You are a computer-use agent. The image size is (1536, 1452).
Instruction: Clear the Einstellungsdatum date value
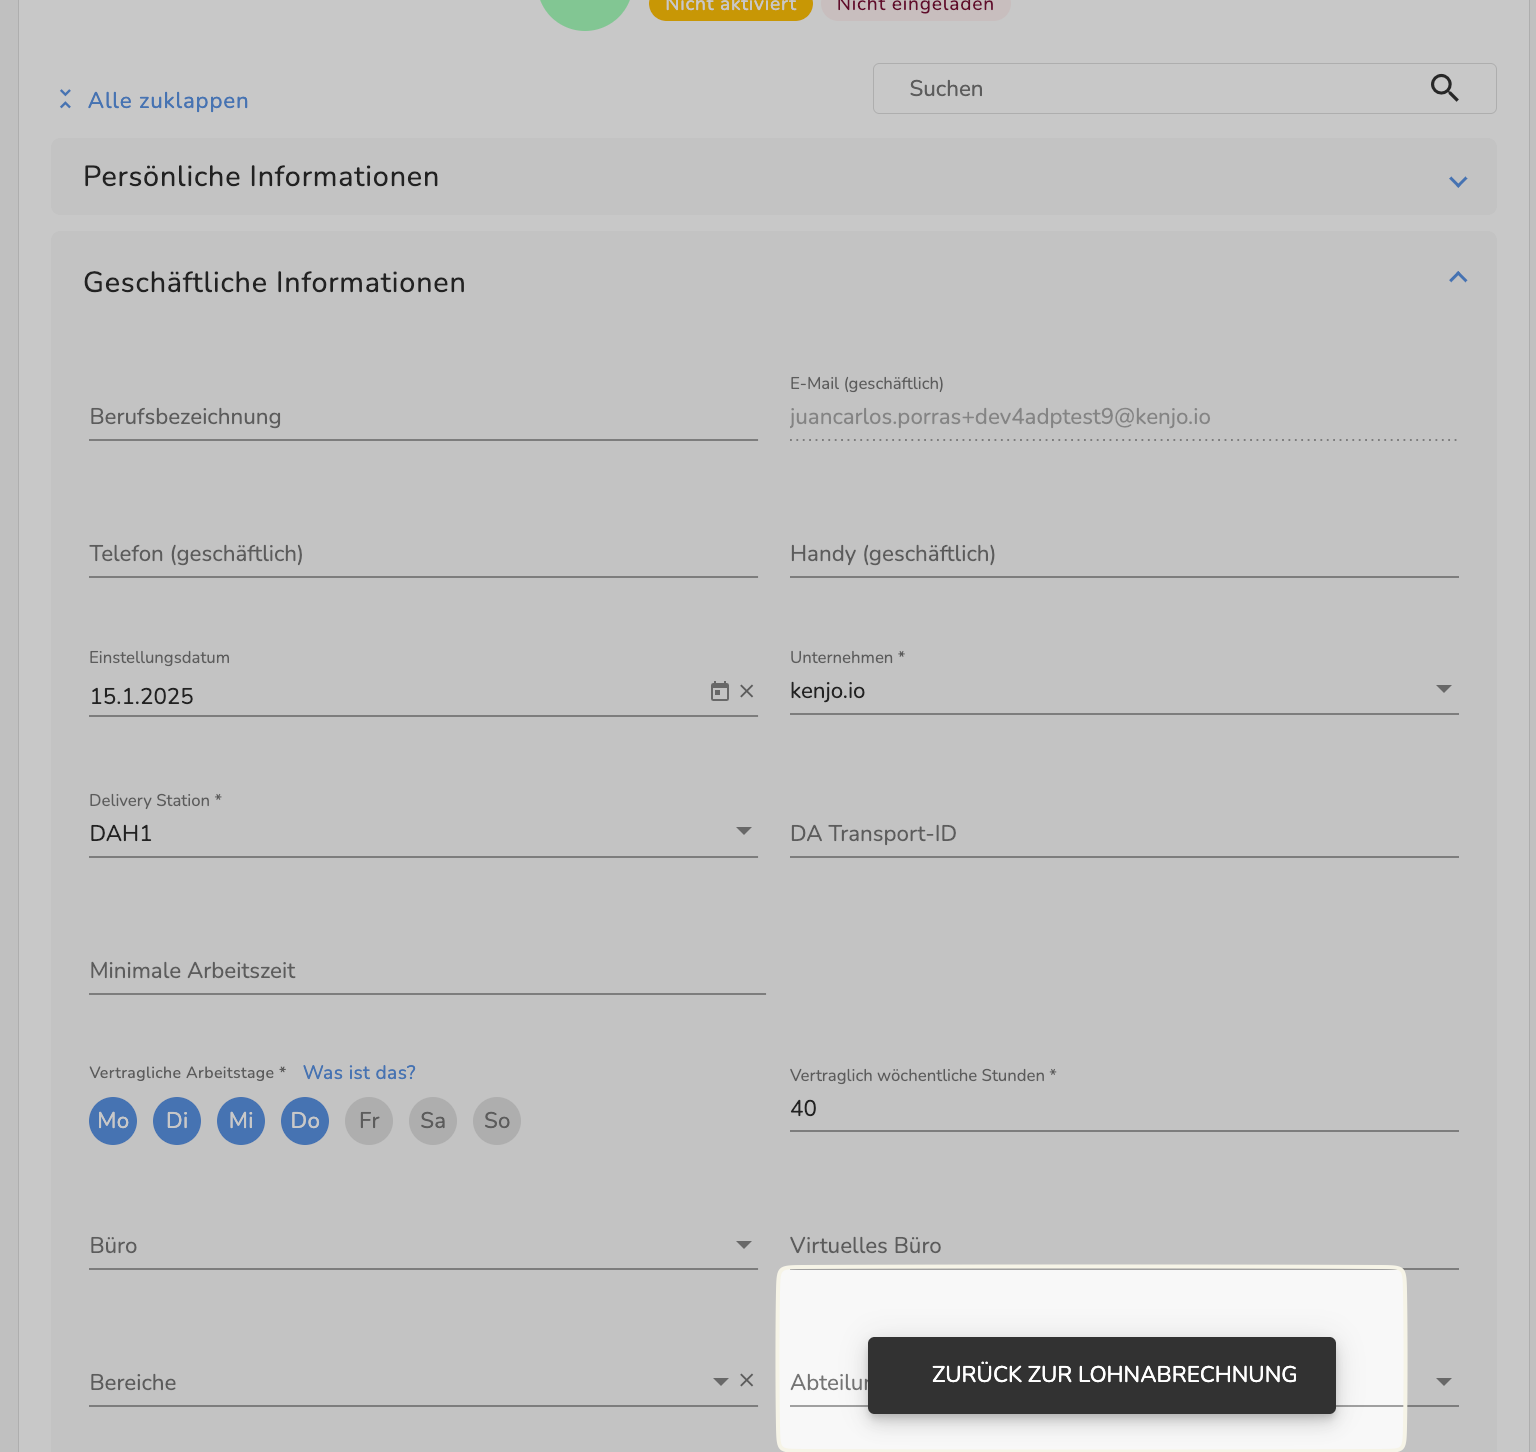747,691
